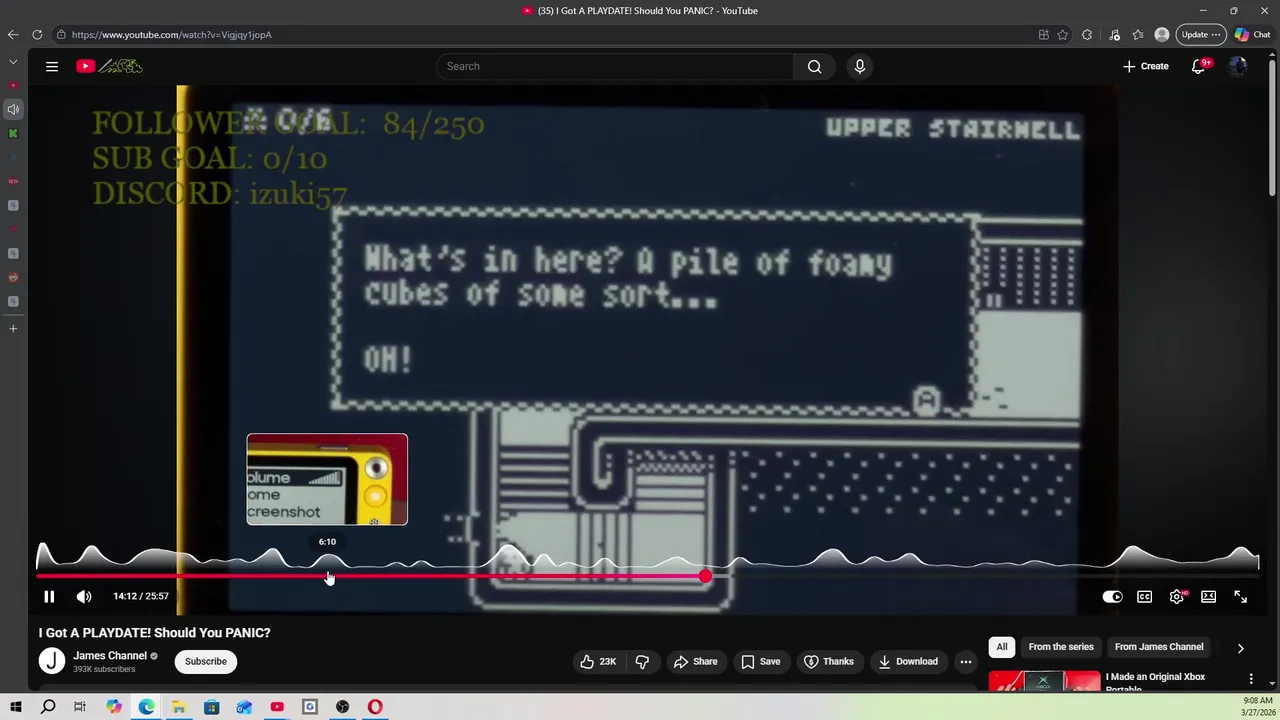Open options menu for Xbox Portable video
The width and height of the screenshot is (1280, 720).
pyautogui.click(x=1251, y=679)
